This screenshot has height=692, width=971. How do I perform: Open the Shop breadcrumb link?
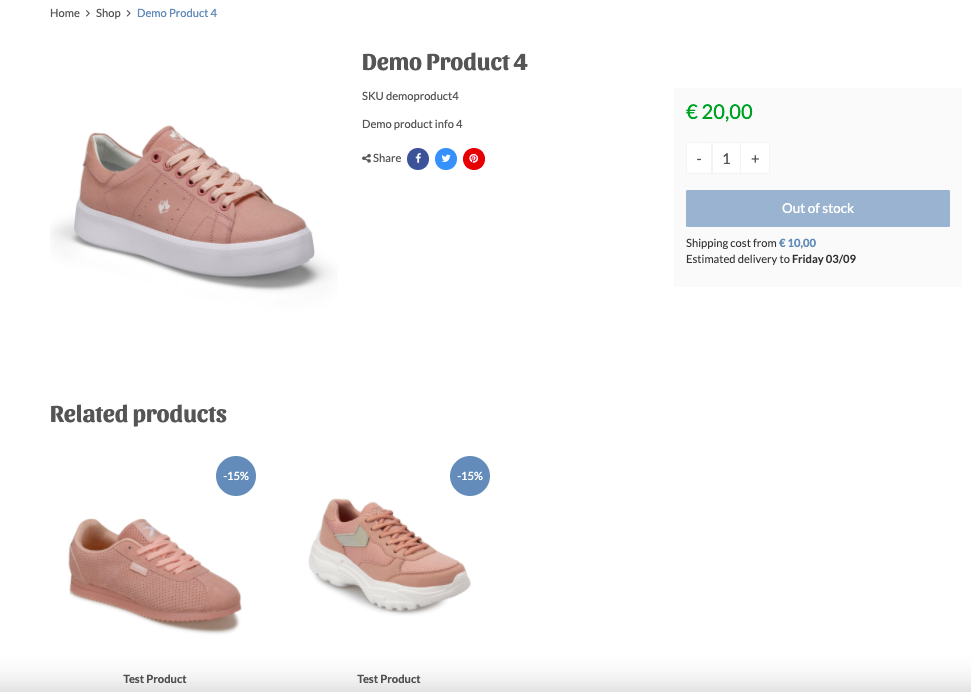pyautogui.click(x=108, y=13)
